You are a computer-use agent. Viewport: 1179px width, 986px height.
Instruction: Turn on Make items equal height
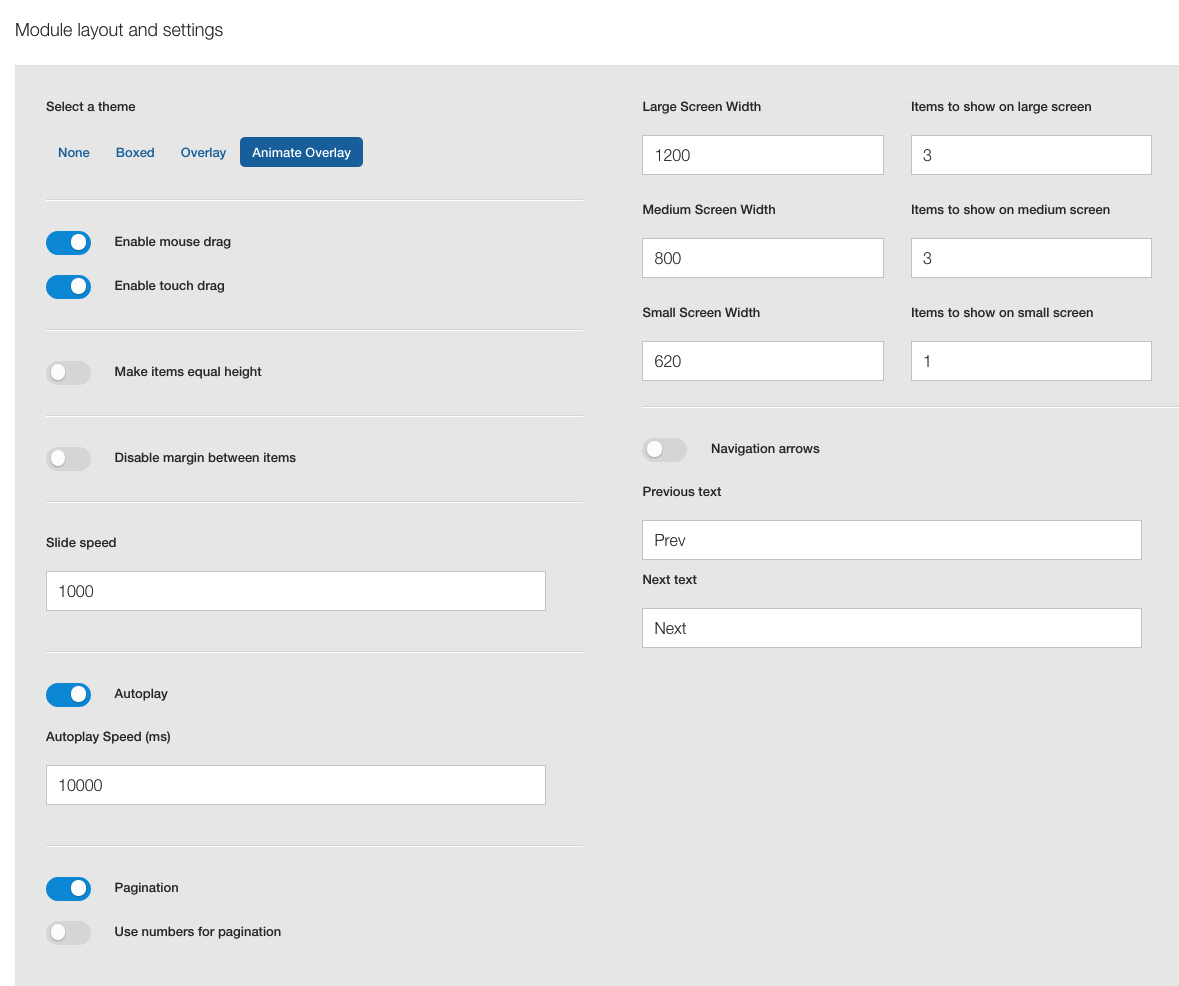coord(68,373)
